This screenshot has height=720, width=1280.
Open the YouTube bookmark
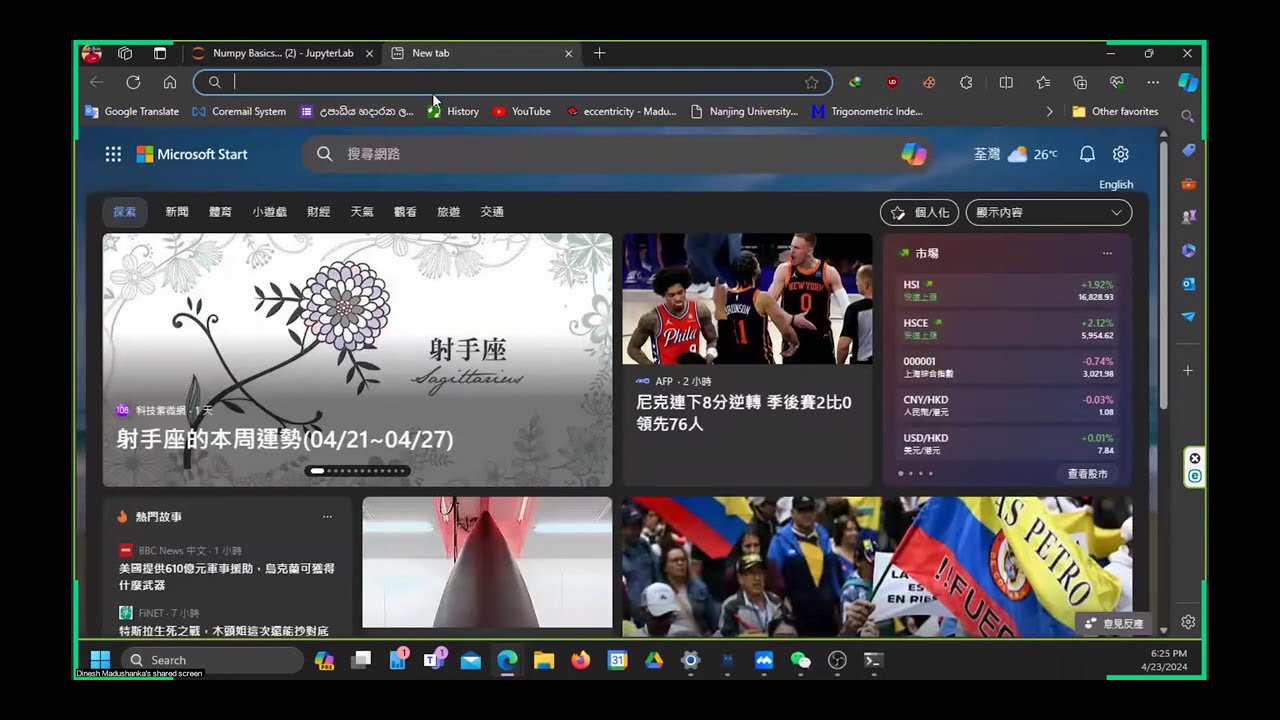click(x=521, y=112)
